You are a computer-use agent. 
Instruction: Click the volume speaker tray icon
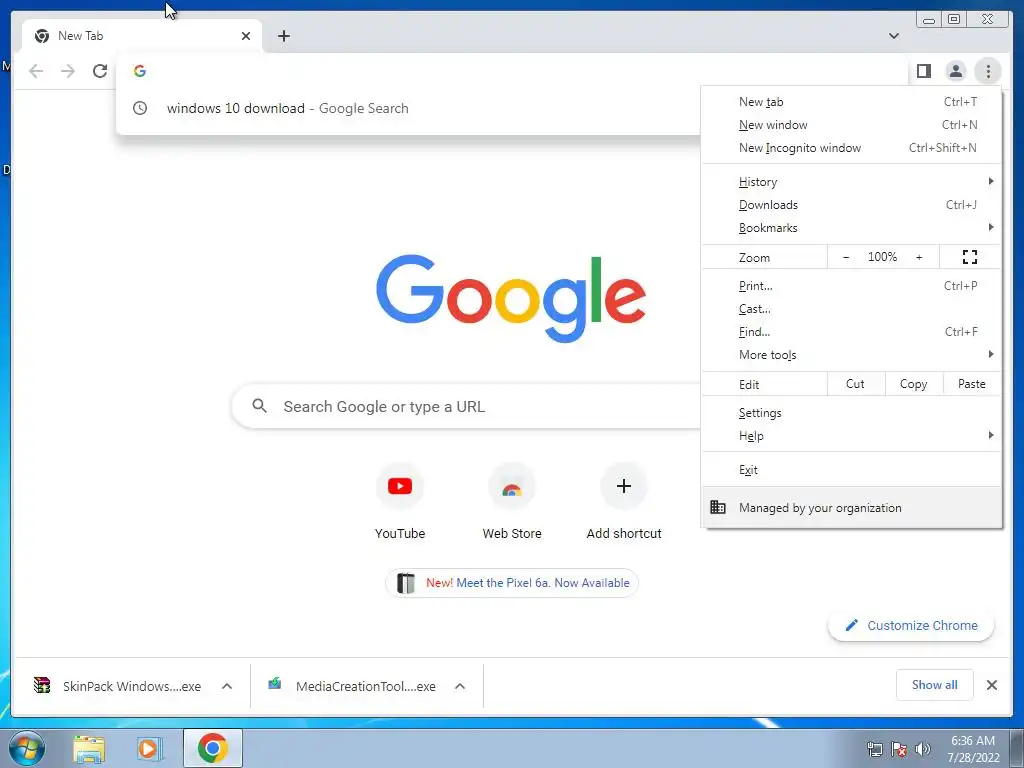[923, 749]
